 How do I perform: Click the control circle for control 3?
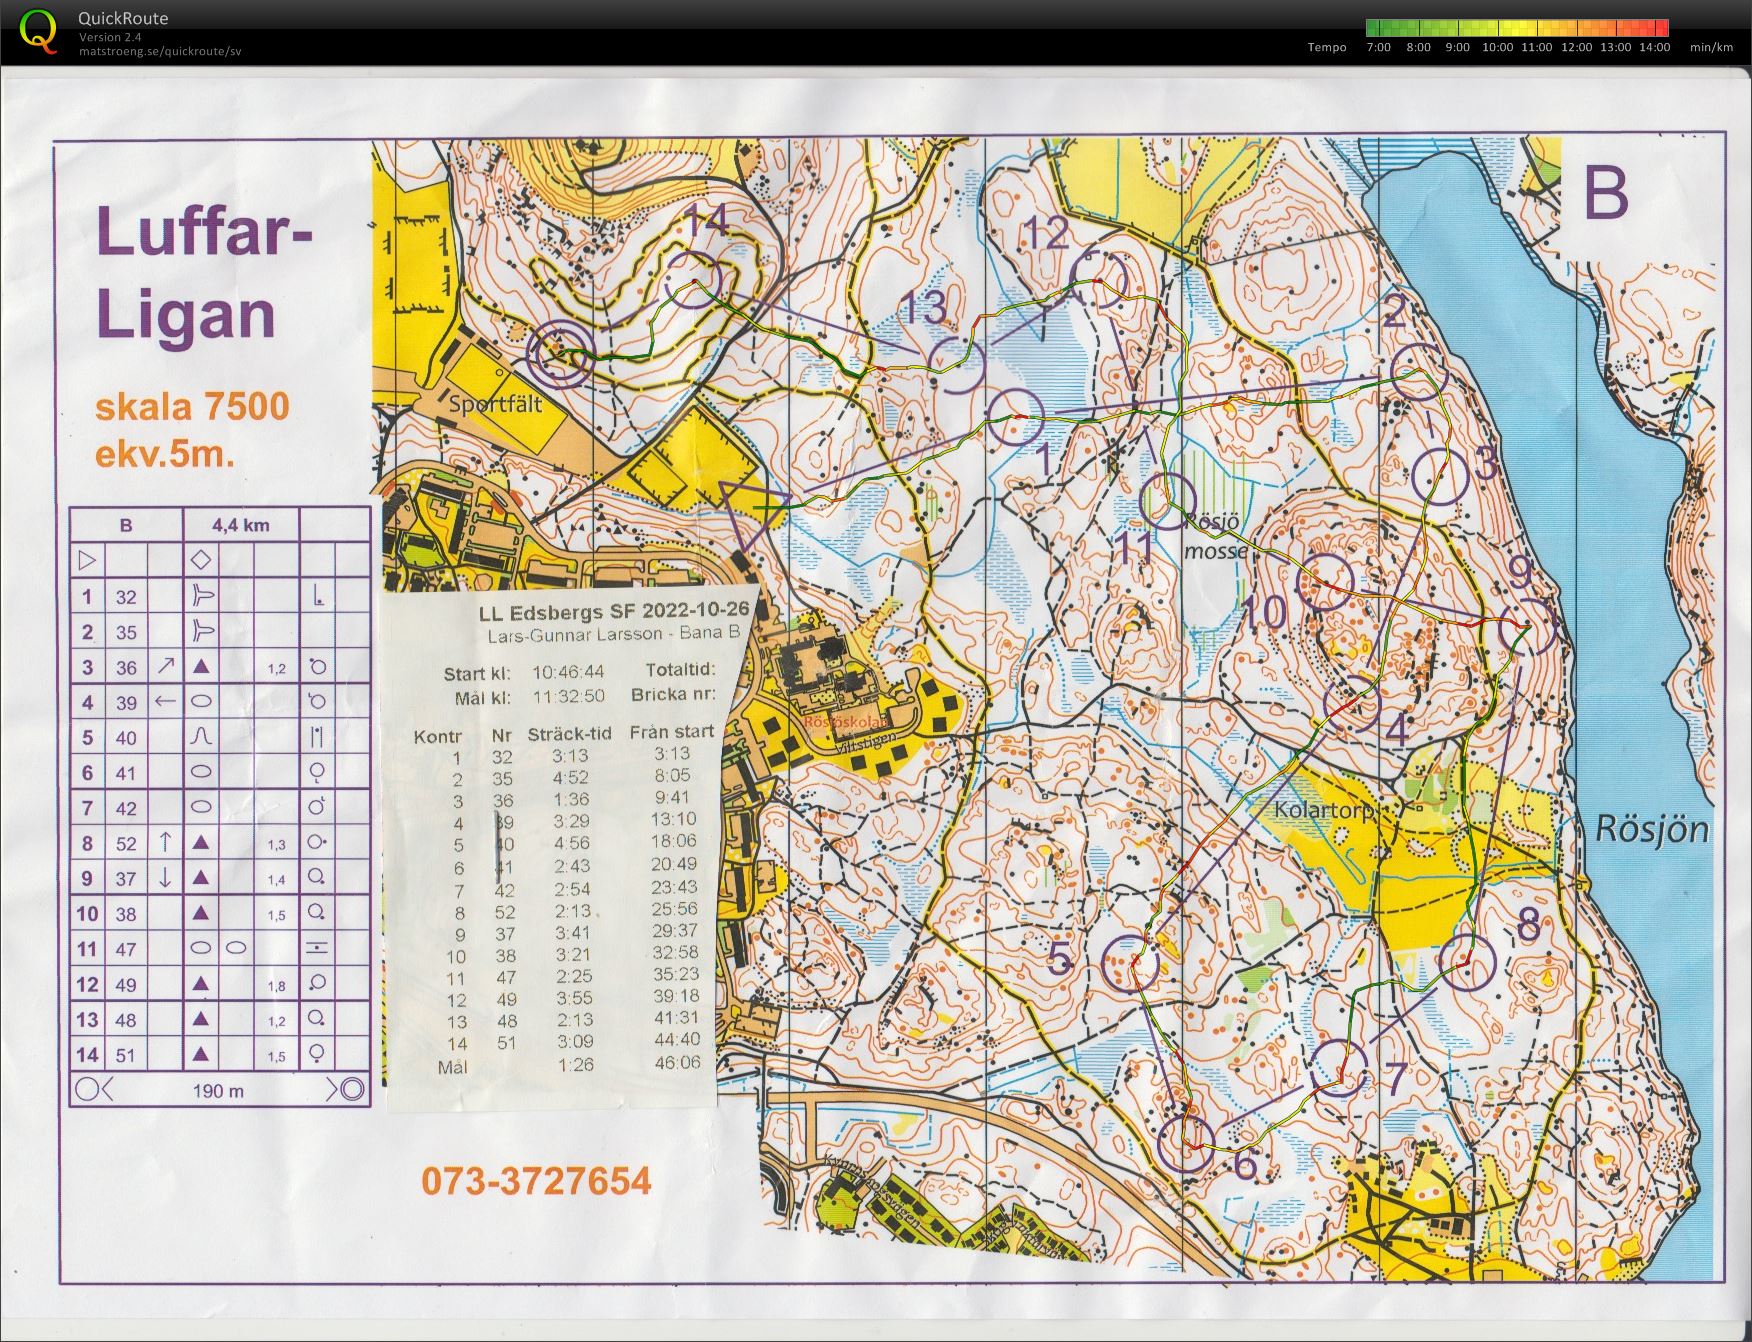pyautogui.click(x=1438, y=476)
